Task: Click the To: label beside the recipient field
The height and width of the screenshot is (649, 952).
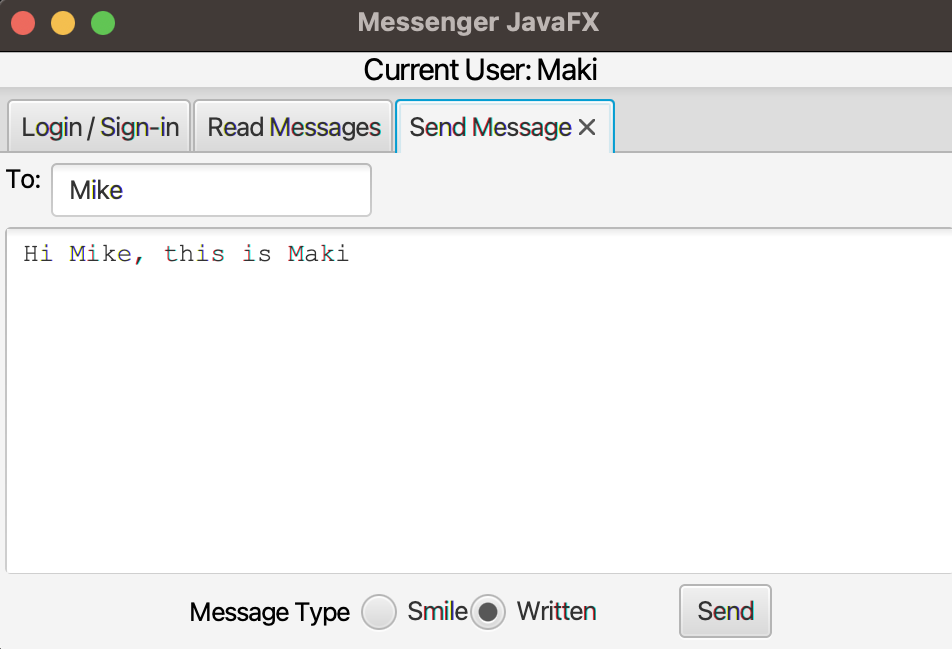Action: pos(22,180)
